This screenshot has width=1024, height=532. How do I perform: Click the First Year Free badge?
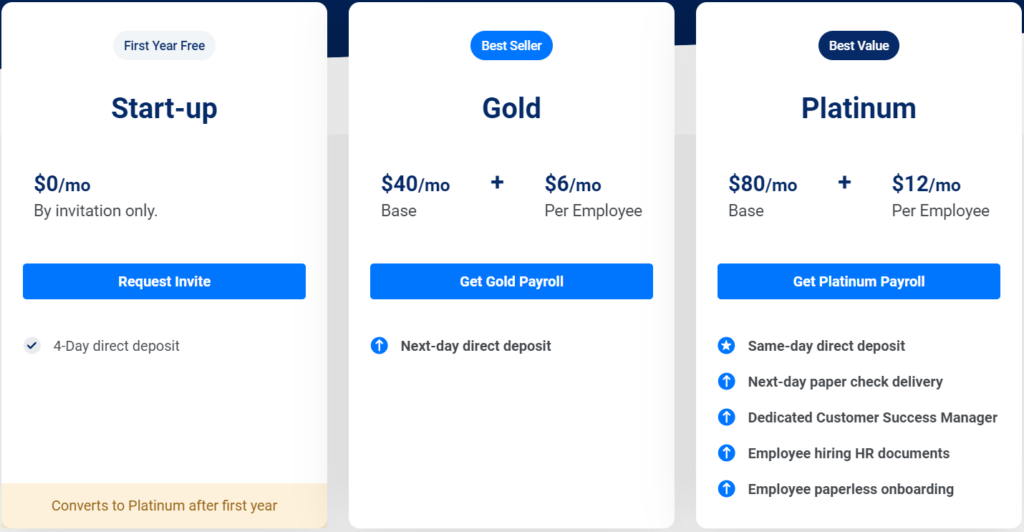click(164, 46)
